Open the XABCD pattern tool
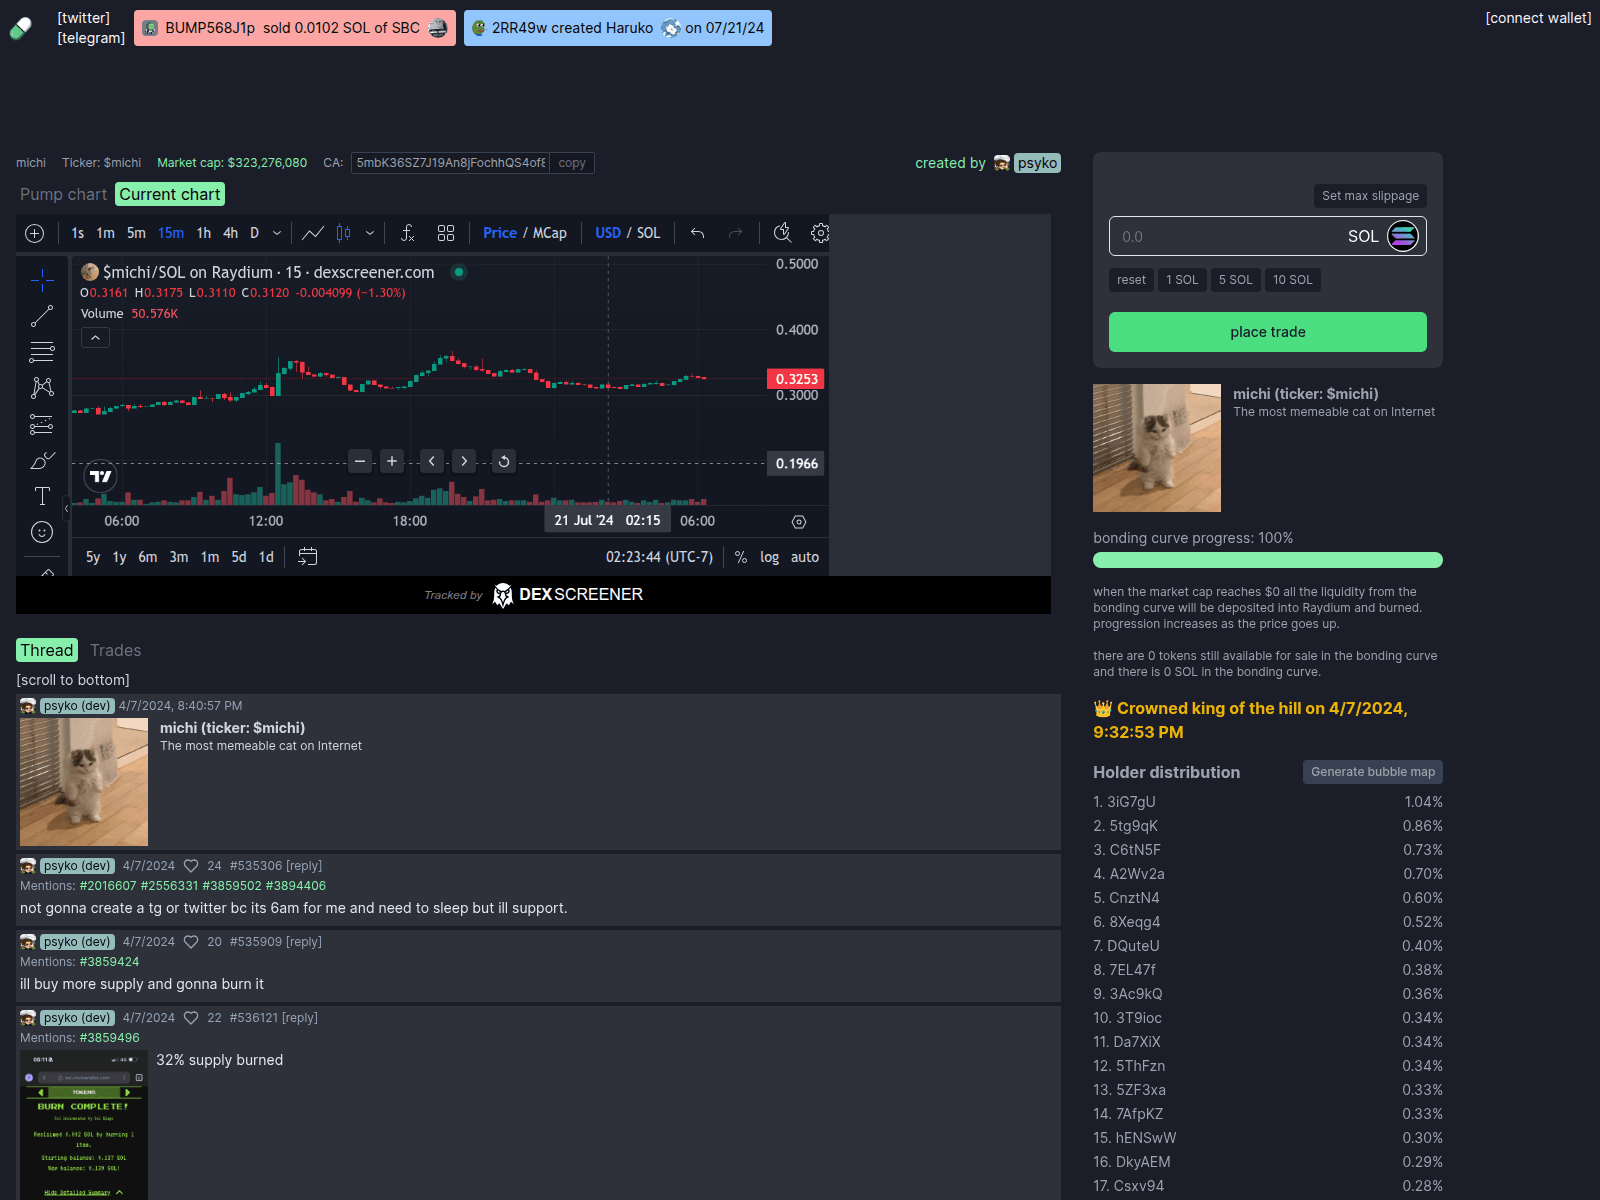The image size is (1600, 1200). click(42, 387)
